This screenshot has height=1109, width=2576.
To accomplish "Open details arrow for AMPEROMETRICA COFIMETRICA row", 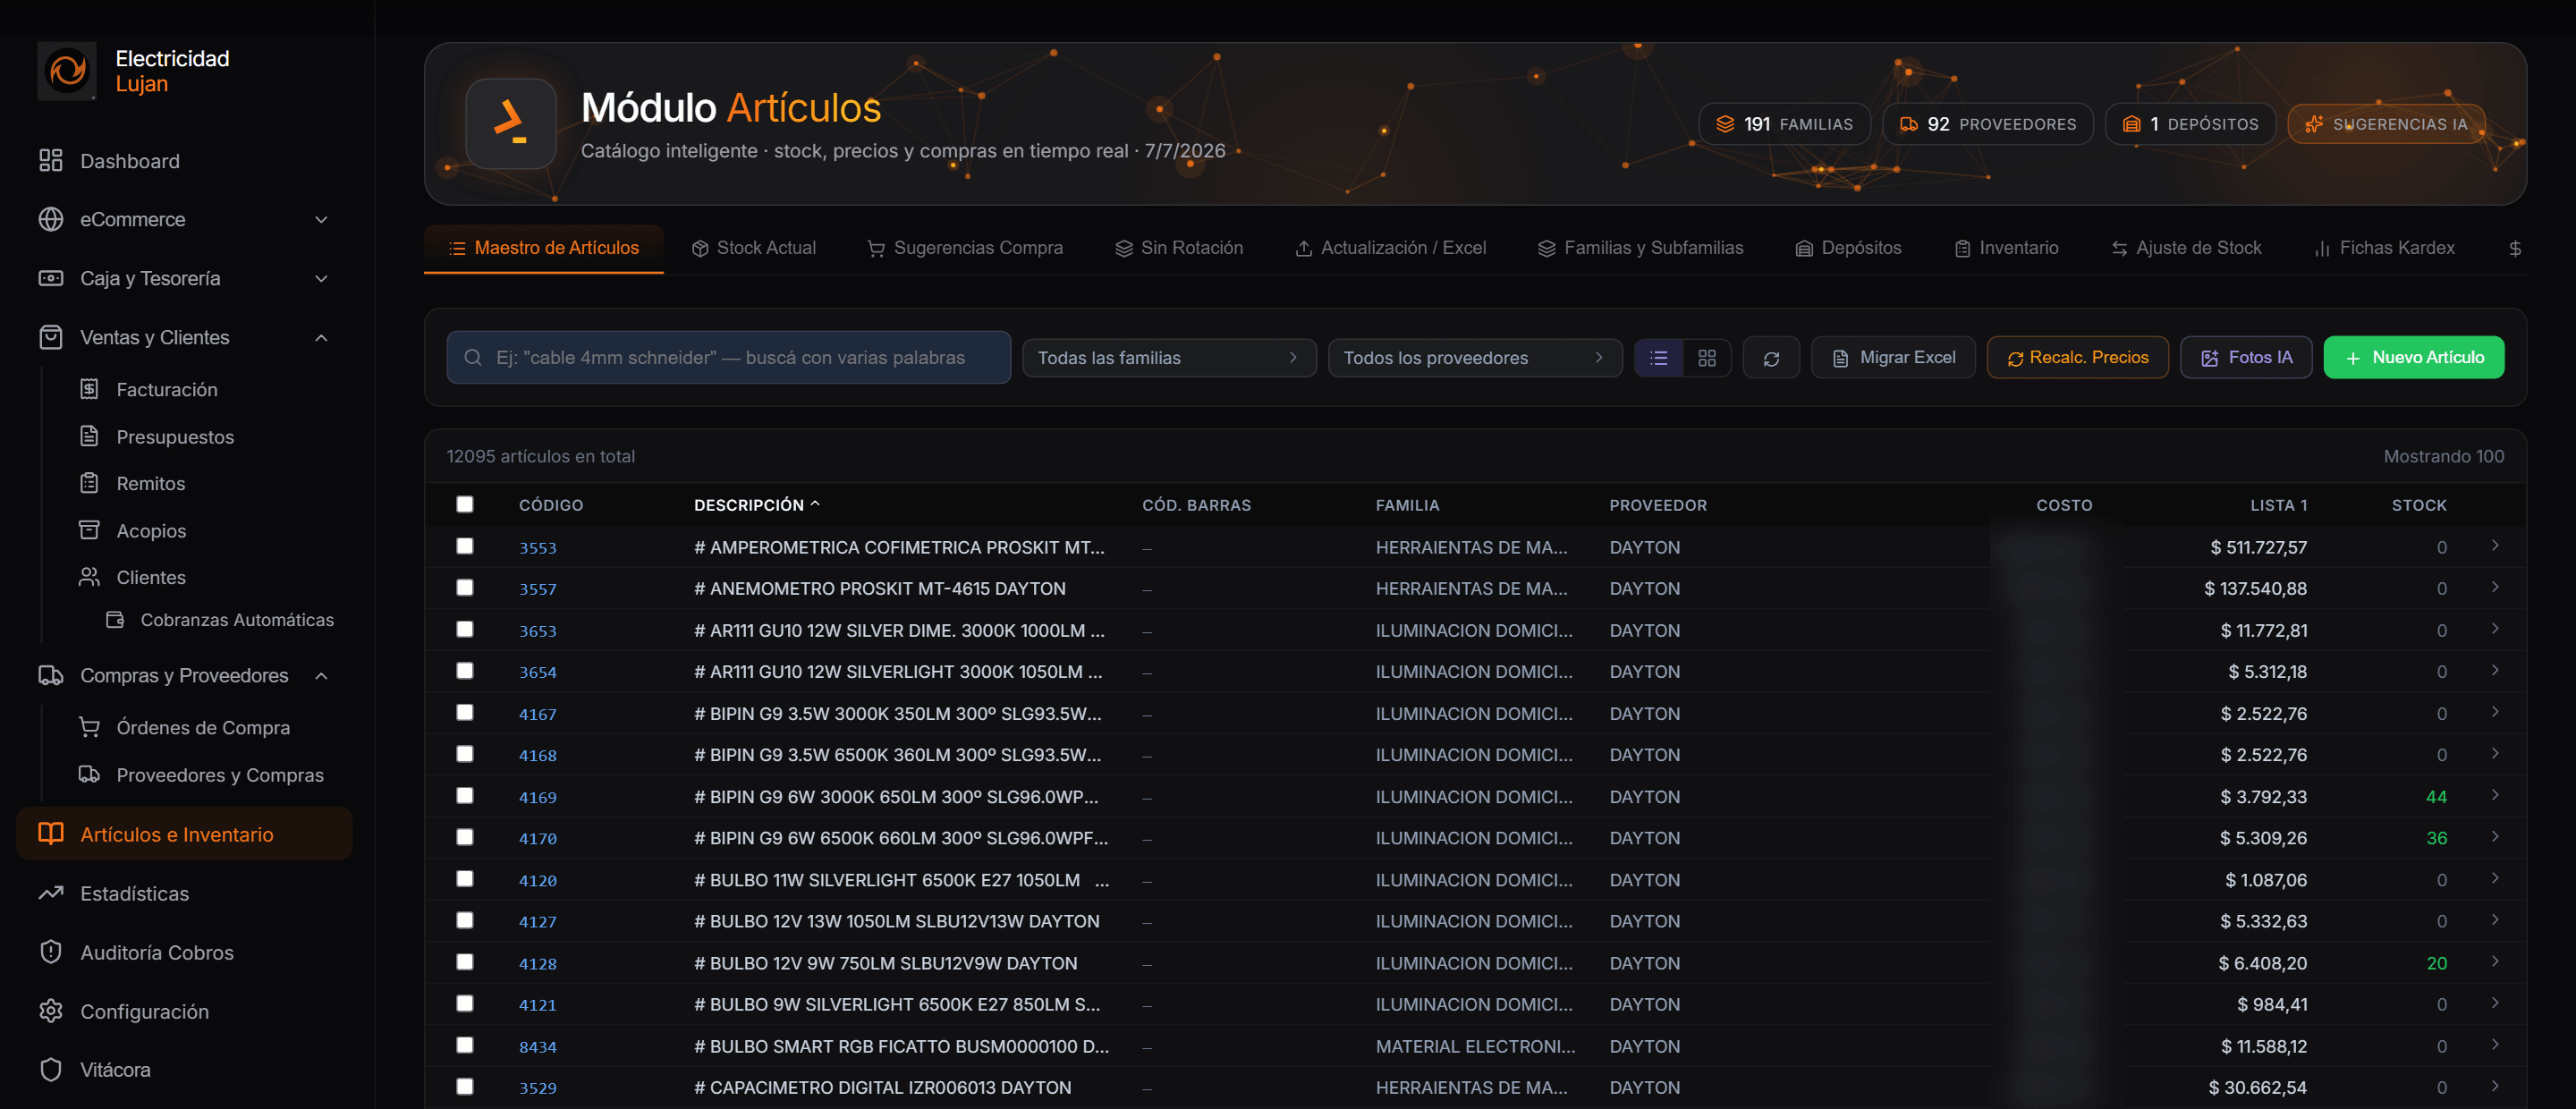I will [2495, 546].
